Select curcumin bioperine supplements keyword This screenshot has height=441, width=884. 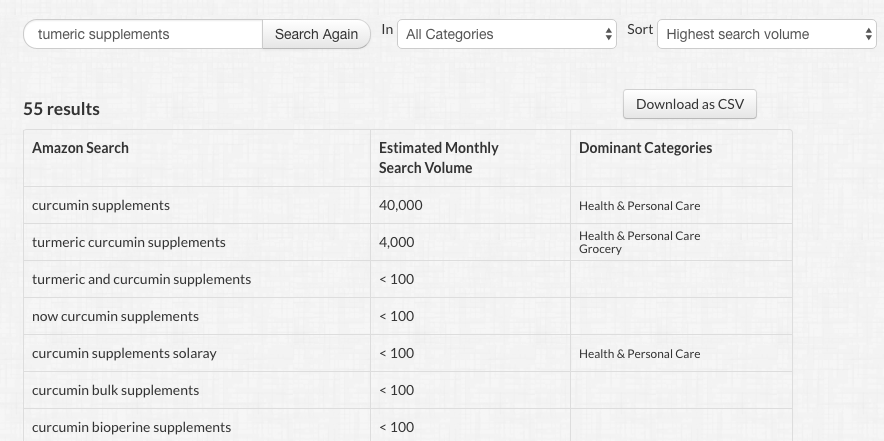click(x=131, y=427)
